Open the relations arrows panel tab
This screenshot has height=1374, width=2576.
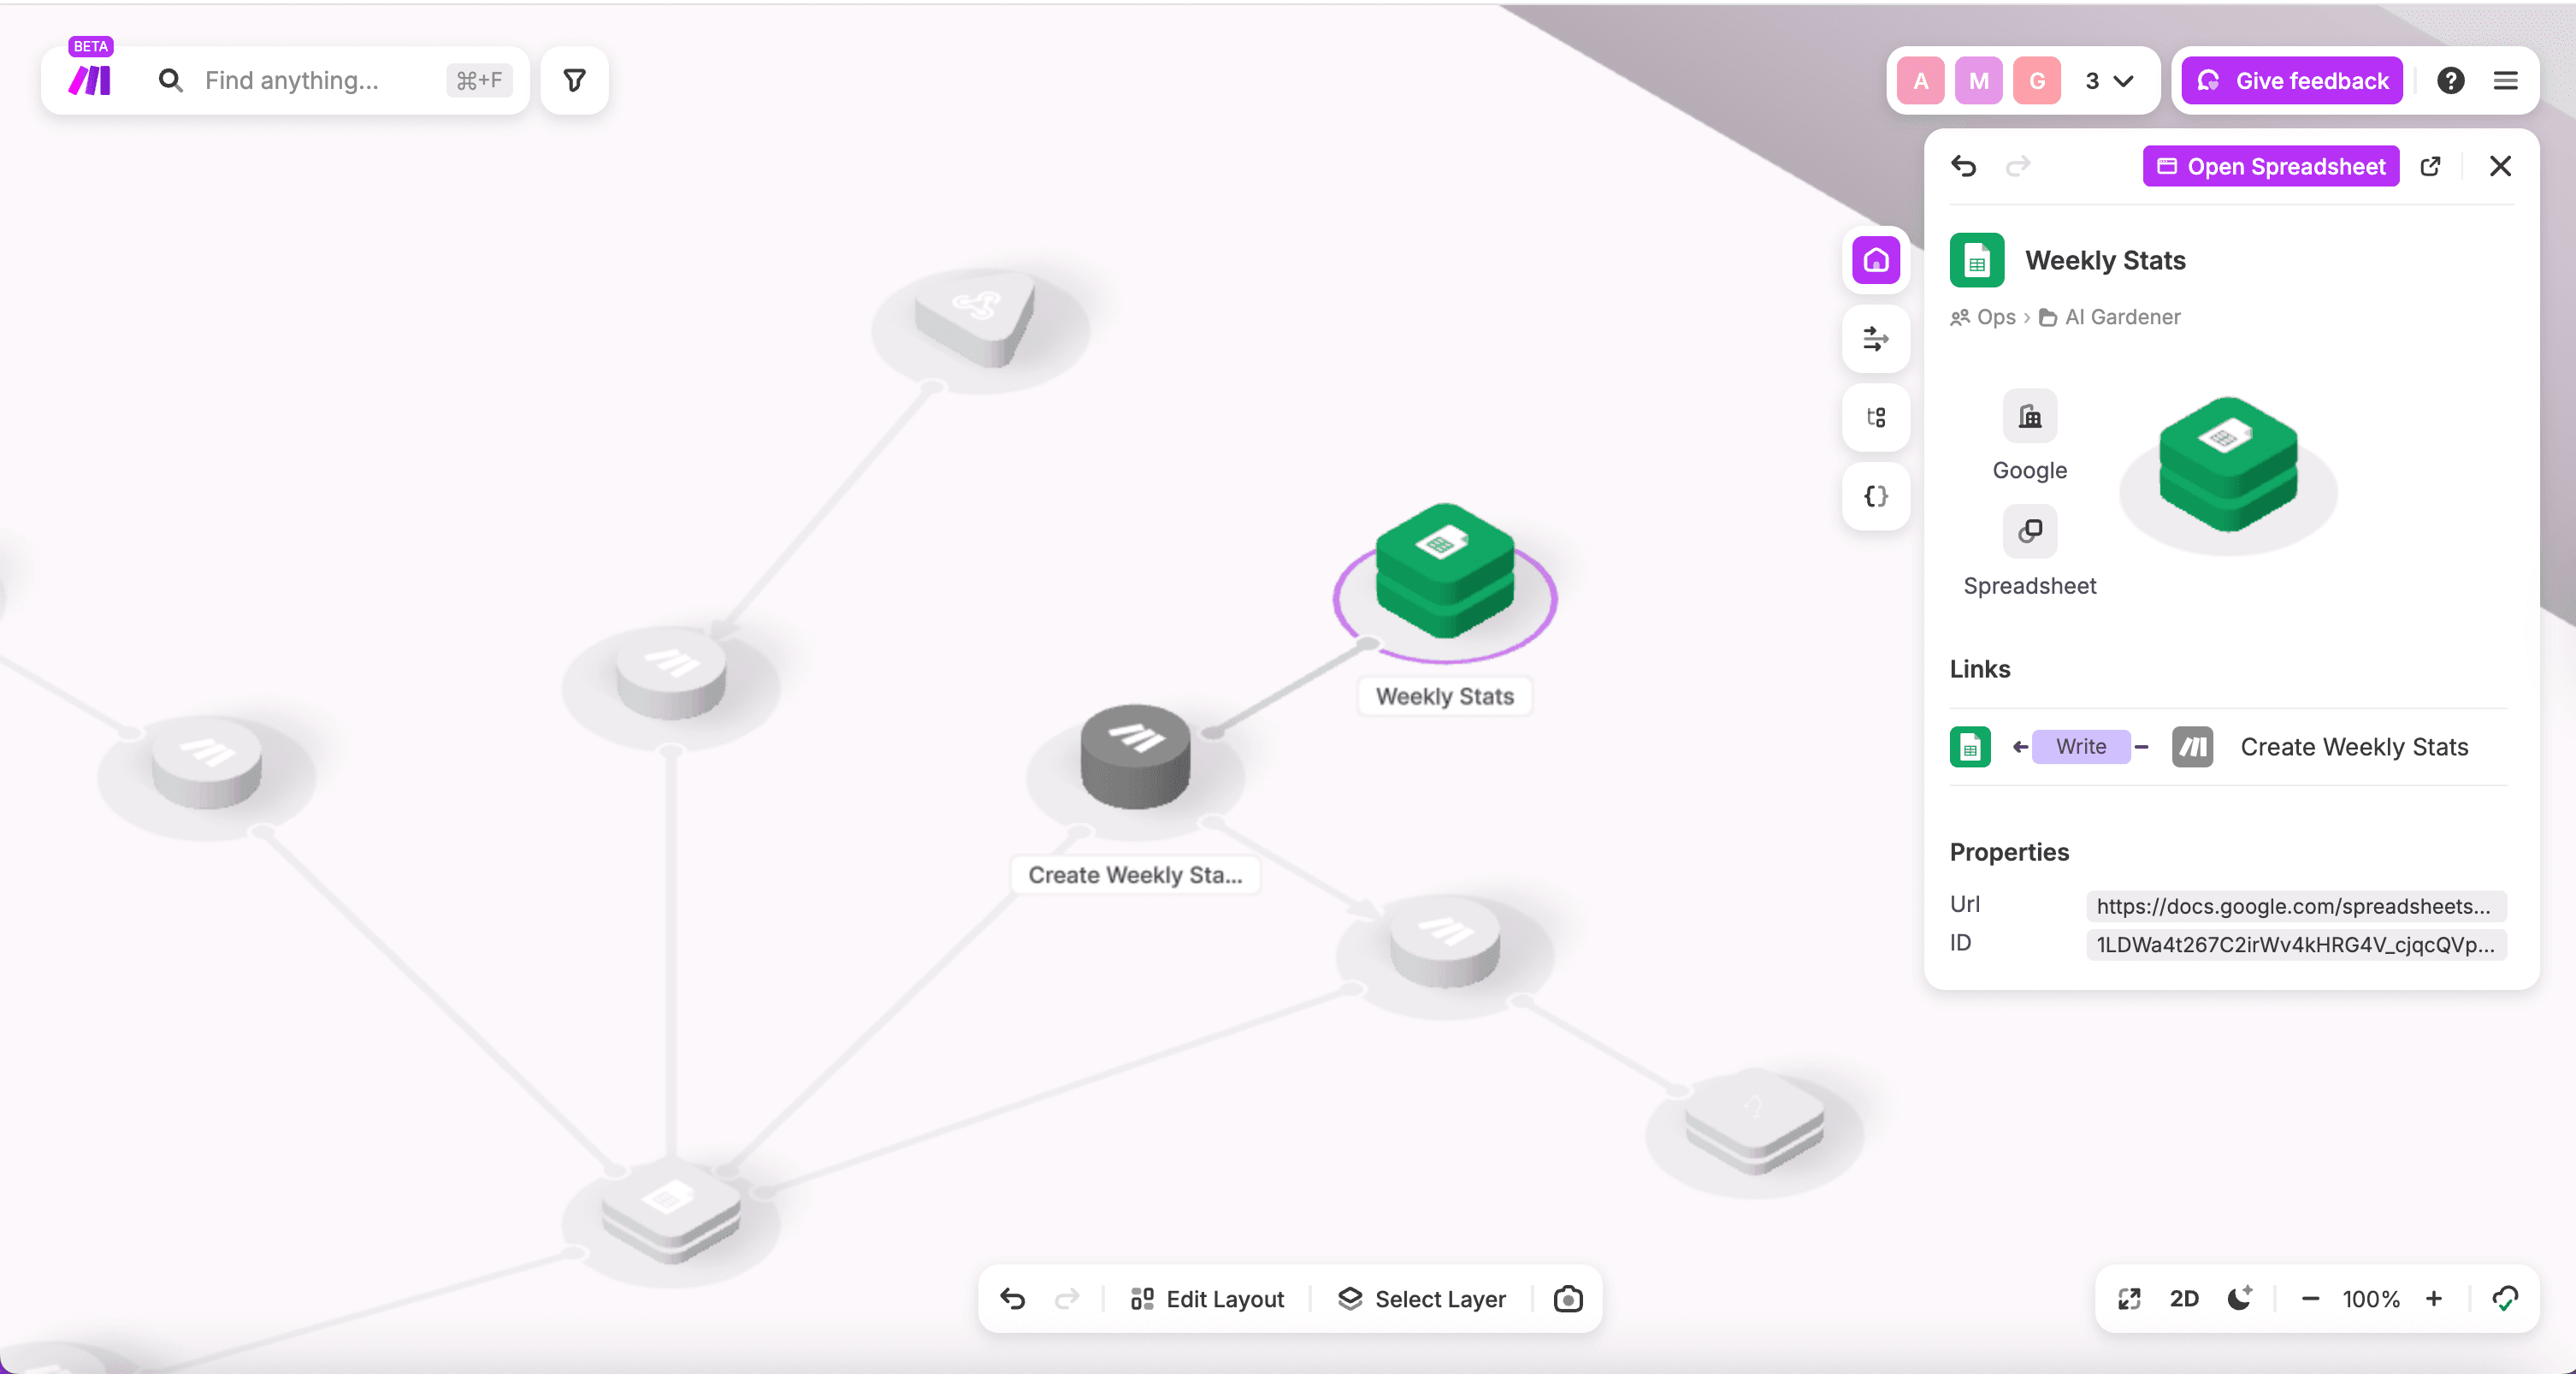(x=1875, y=339)
